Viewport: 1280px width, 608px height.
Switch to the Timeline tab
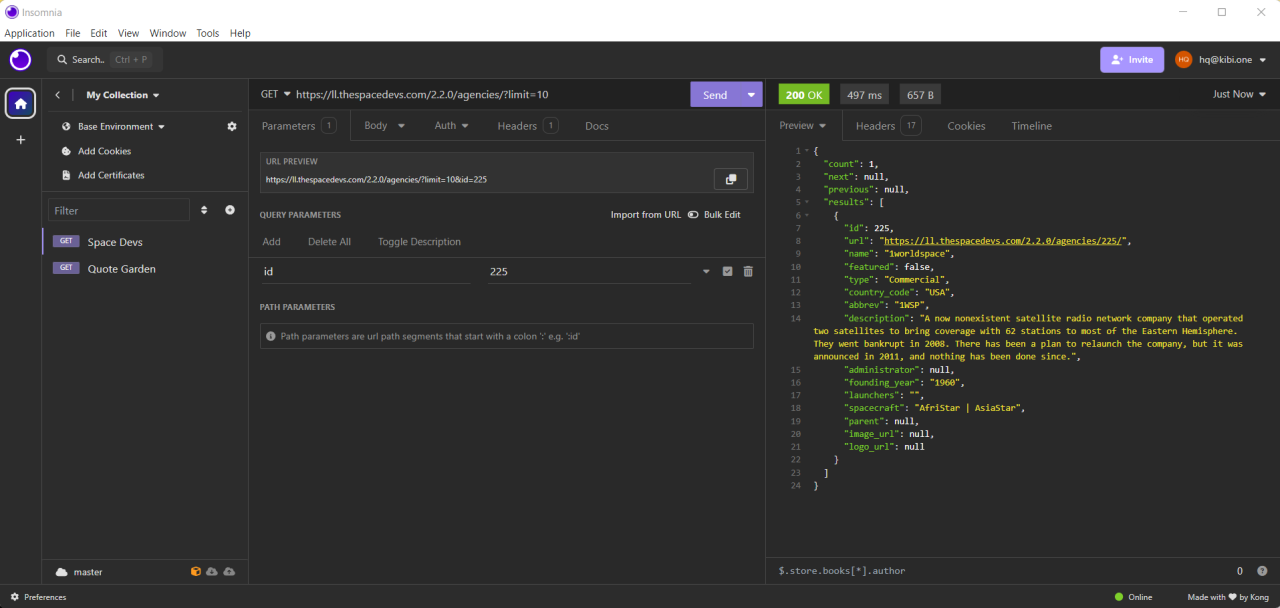[1031, 126]
